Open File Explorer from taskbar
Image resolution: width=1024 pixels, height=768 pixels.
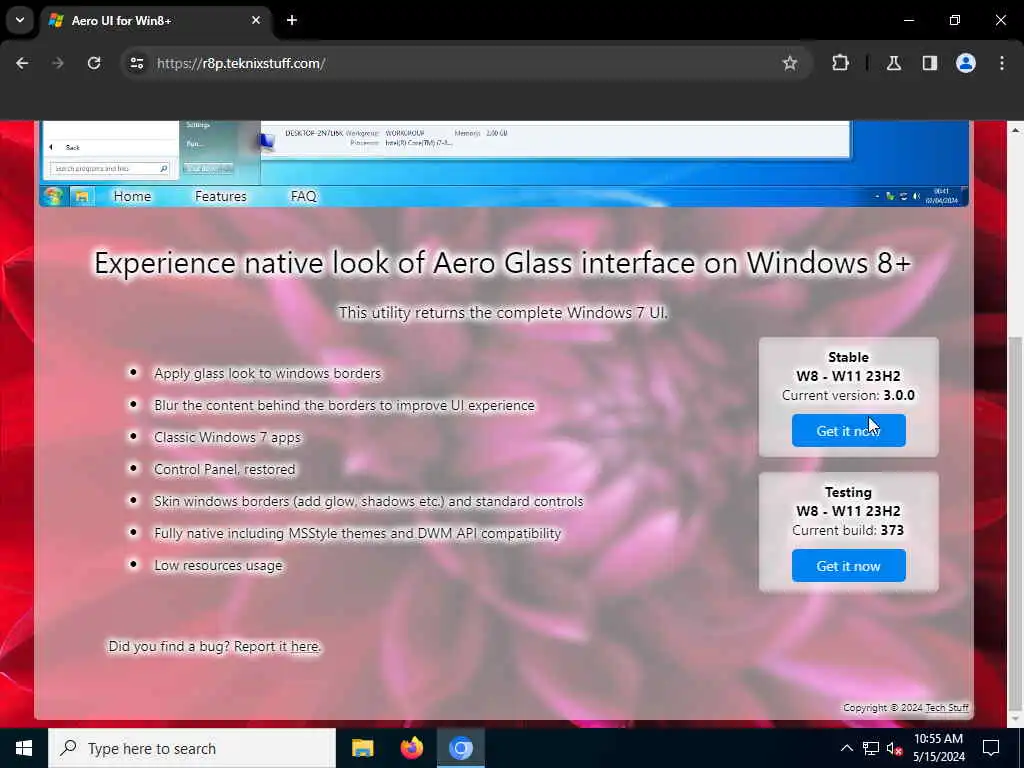(362, 748)
